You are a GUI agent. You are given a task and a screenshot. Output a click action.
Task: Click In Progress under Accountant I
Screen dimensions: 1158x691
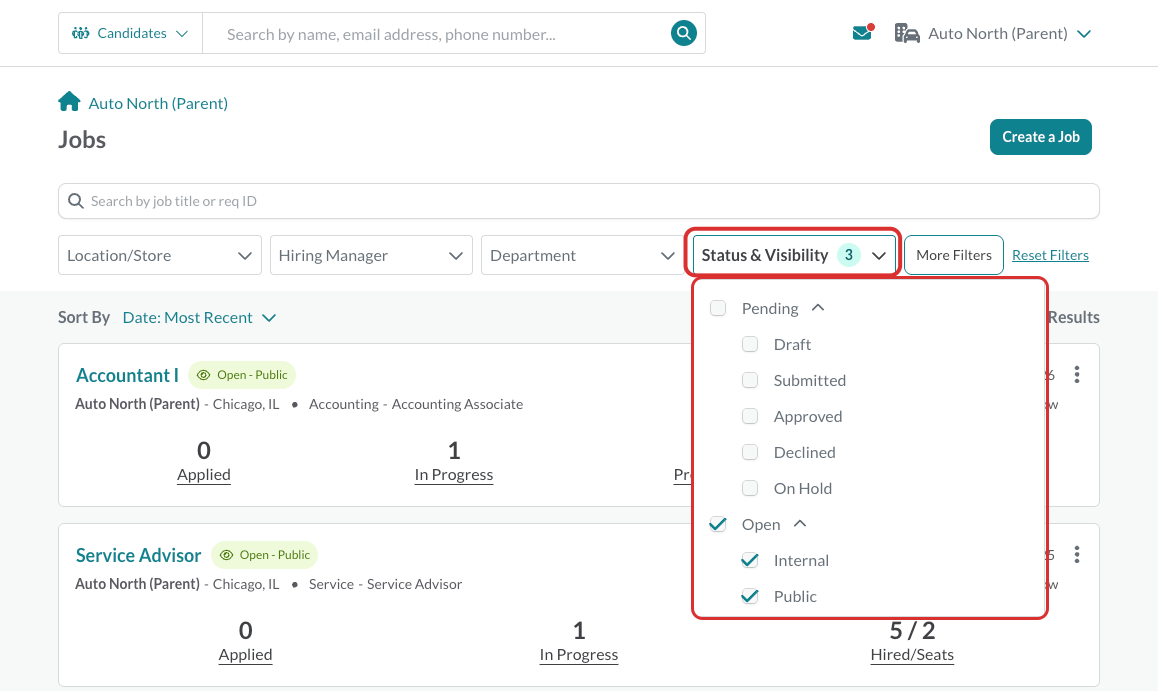pyautogui.click(x=453, y=475)
